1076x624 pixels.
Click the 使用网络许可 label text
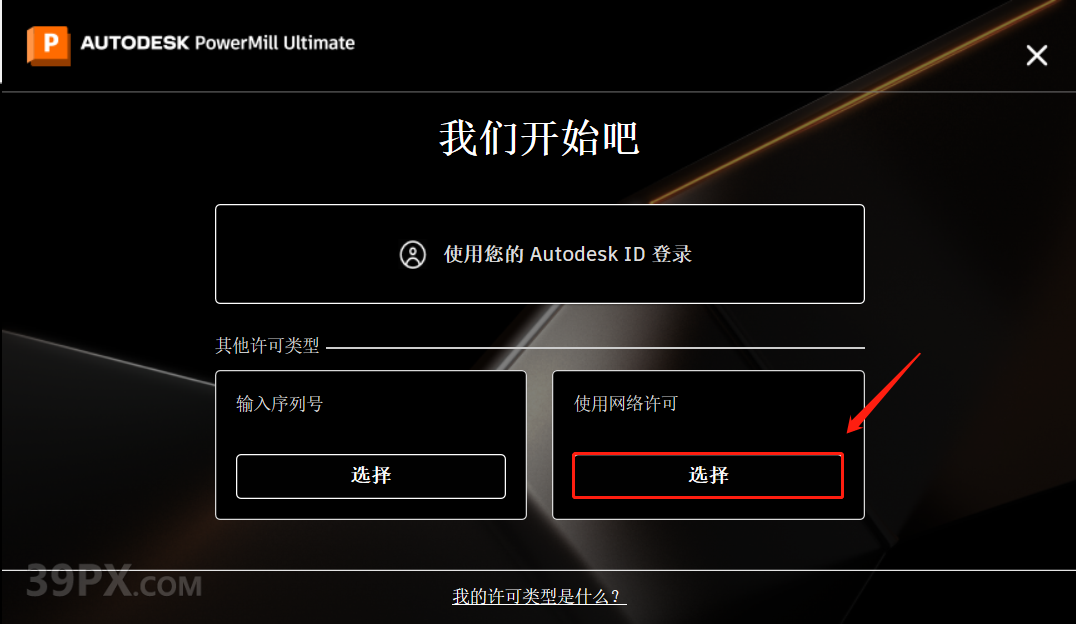click(626, 404)
